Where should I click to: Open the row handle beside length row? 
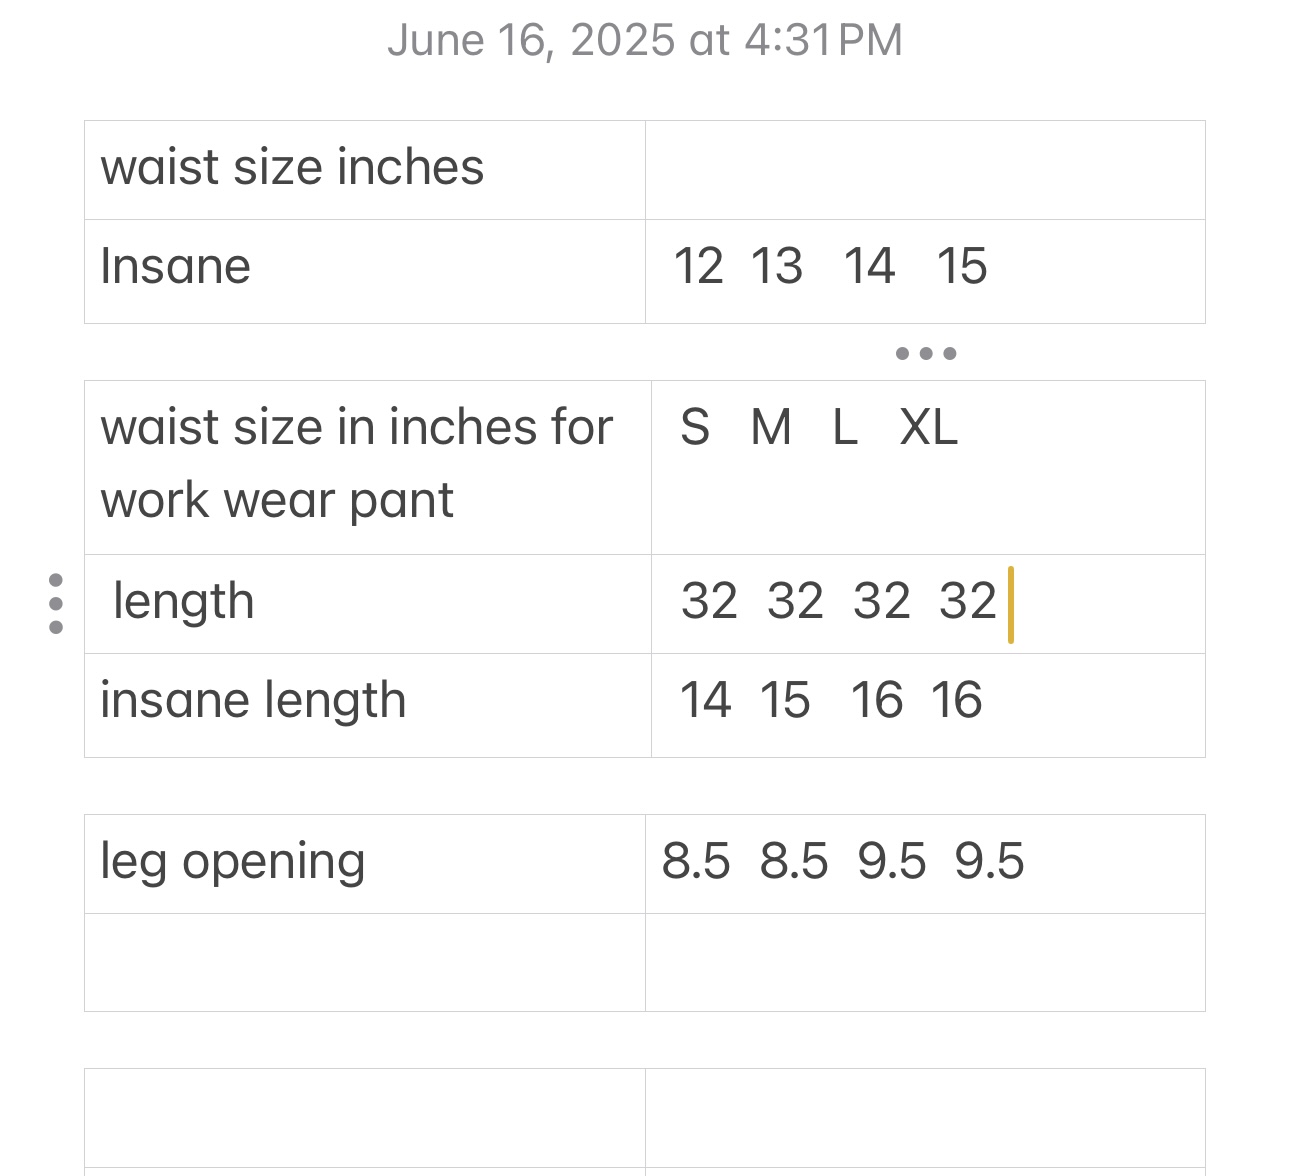coord(56,604)
